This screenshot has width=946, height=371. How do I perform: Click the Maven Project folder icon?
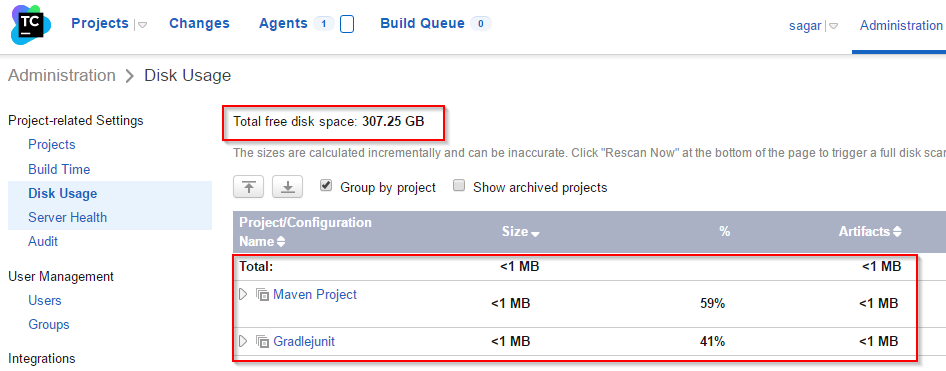tap(262, 295)
